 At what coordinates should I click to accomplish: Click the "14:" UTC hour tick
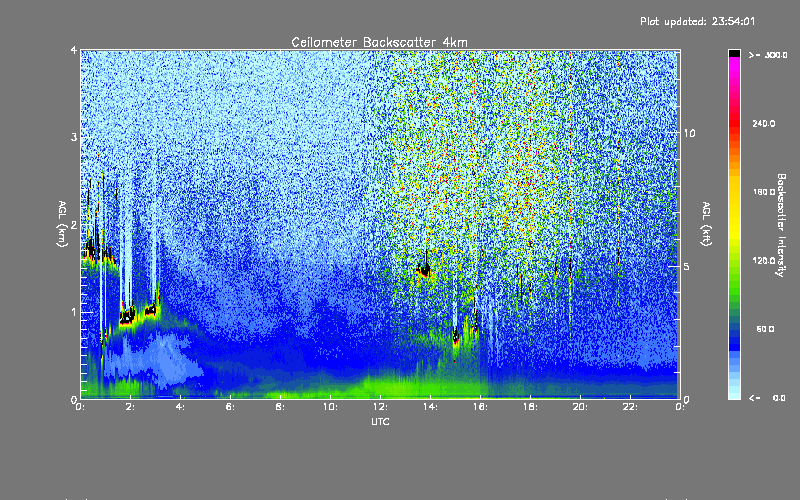(430, 407)
